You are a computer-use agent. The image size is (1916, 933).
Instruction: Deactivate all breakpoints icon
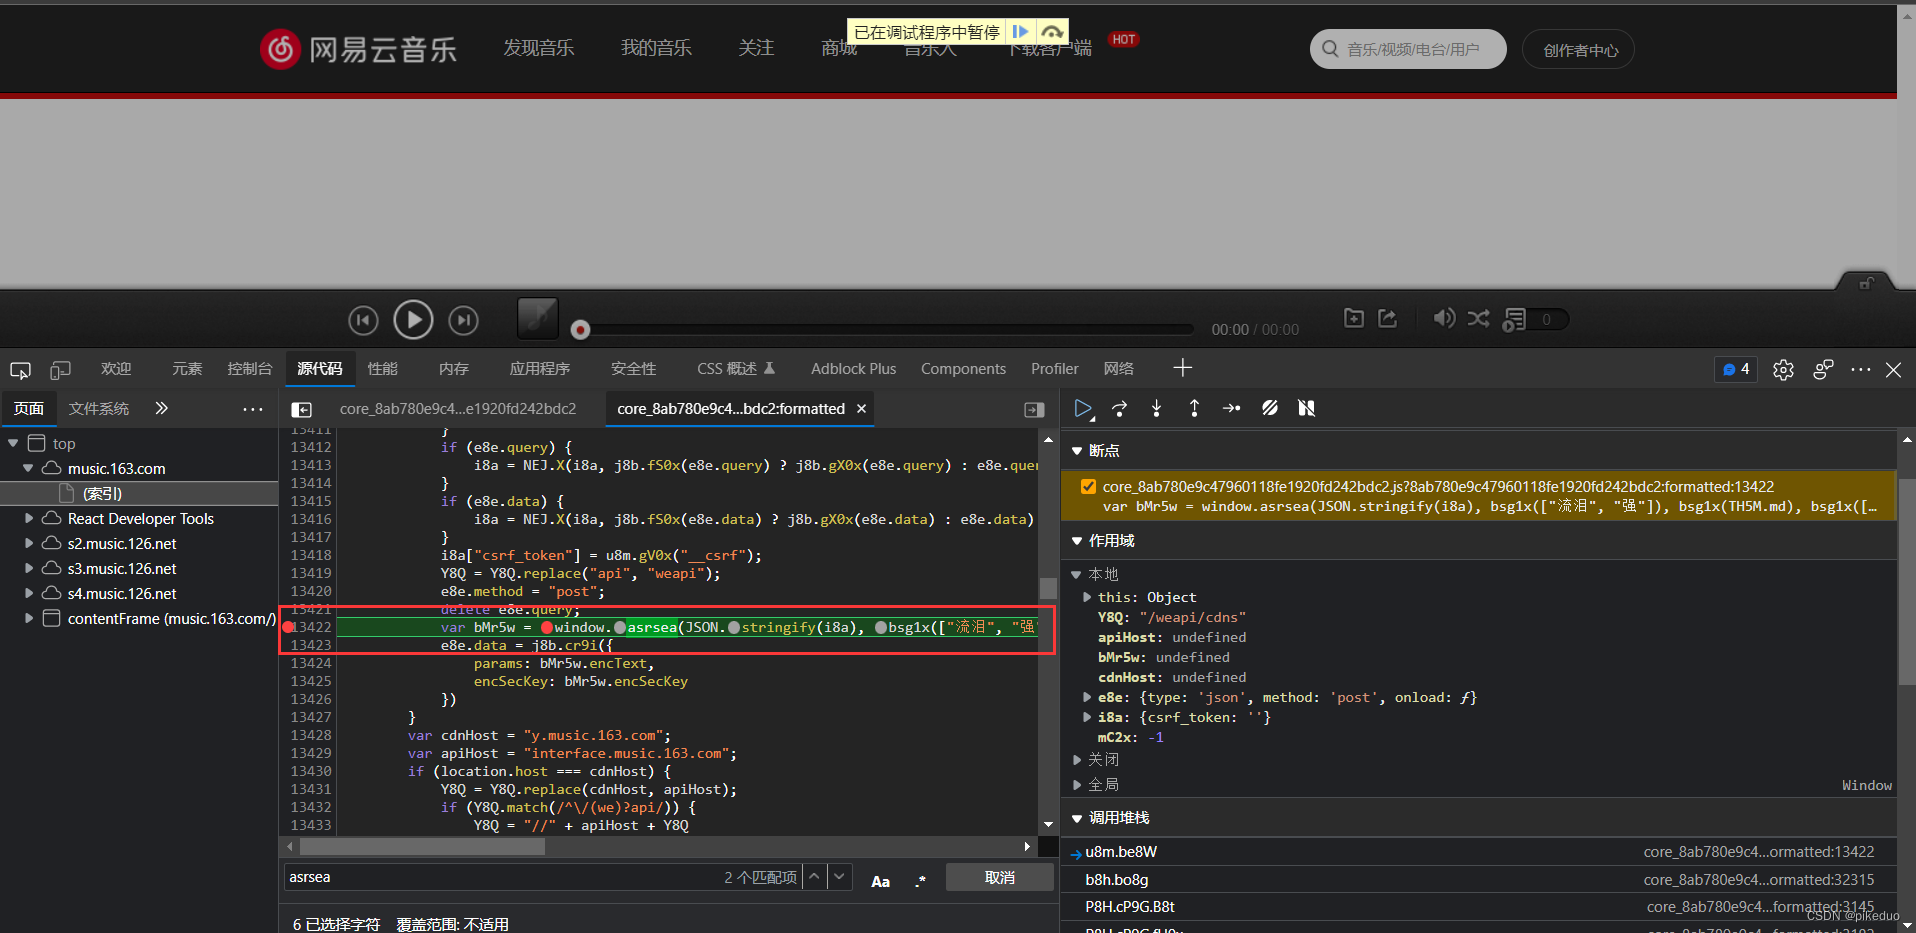tap(1270, 408)
